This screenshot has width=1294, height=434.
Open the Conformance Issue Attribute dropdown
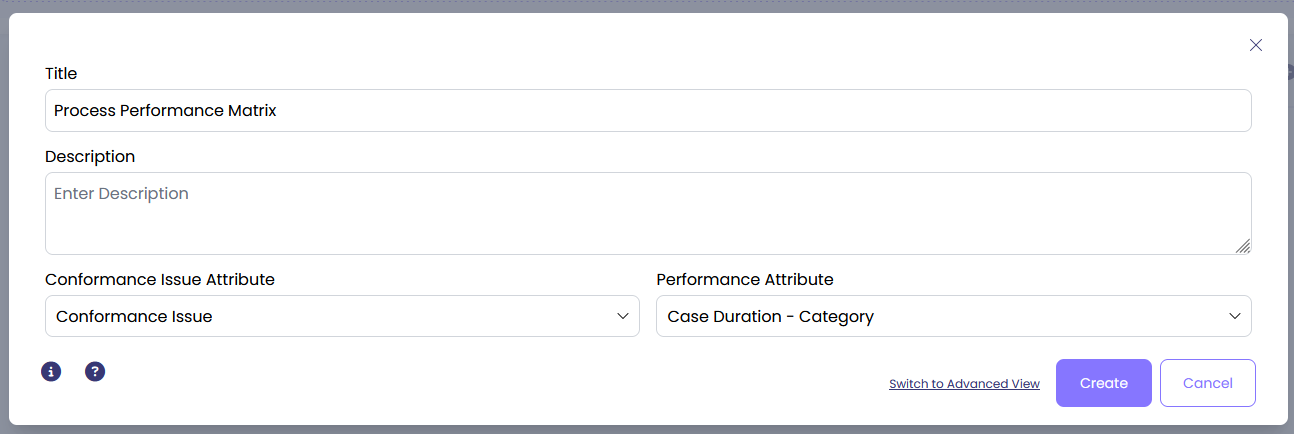(342, 316)
